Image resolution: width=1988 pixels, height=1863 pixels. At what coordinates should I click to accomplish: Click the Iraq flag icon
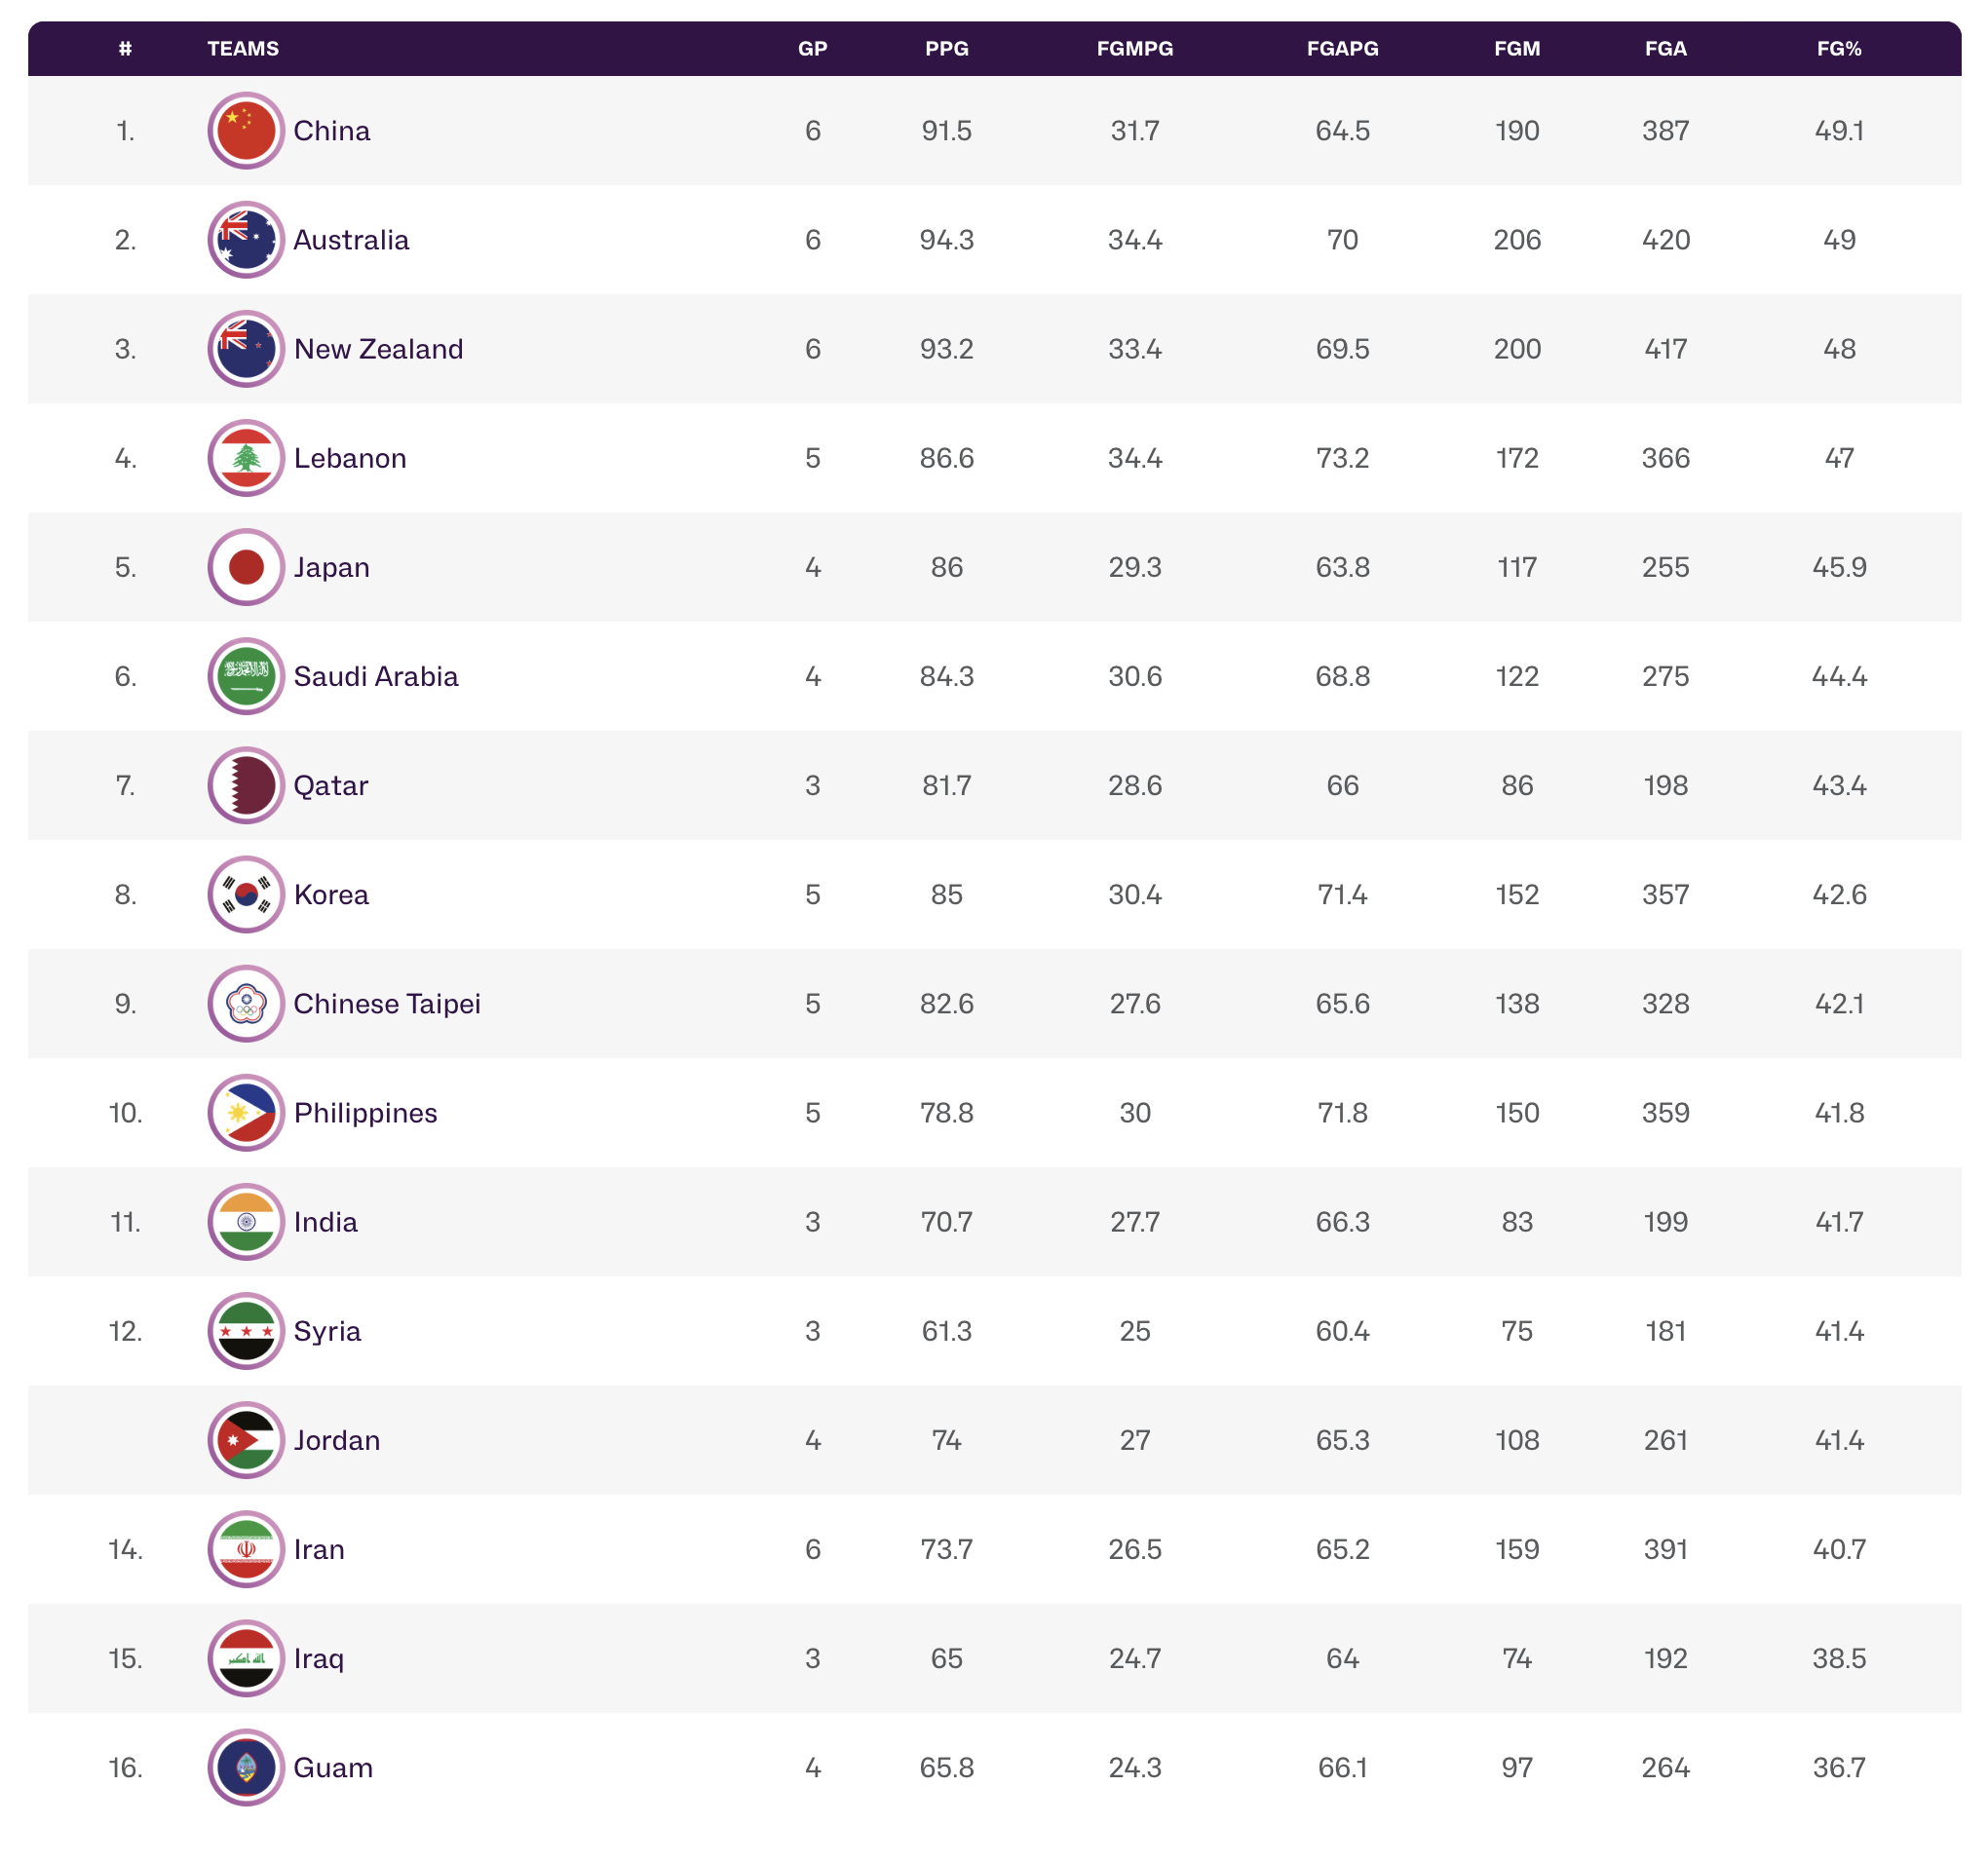(246, 1658)
